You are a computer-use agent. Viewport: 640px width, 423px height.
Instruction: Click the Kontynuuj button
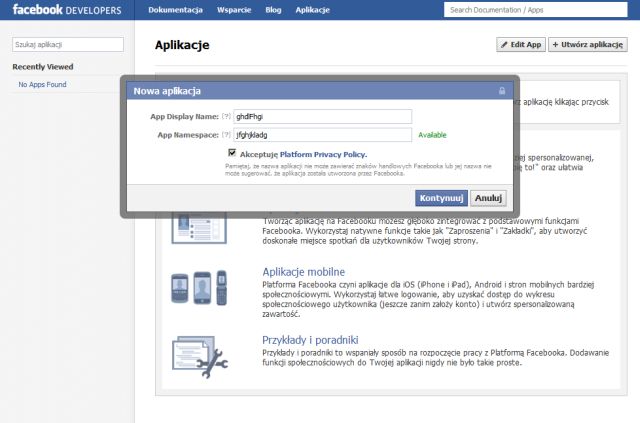[x=441, y=198]
